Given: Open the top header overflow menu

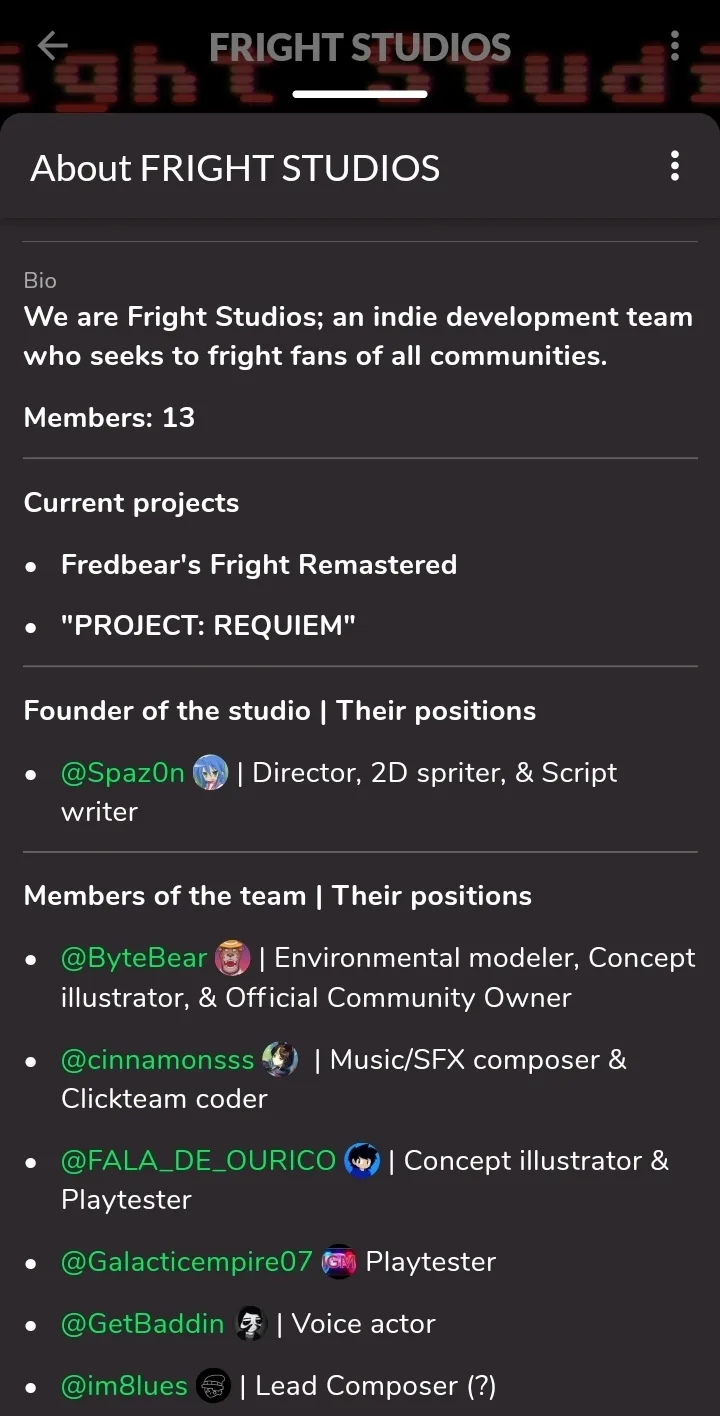Looking at the screenshot, I should point(675,45).
